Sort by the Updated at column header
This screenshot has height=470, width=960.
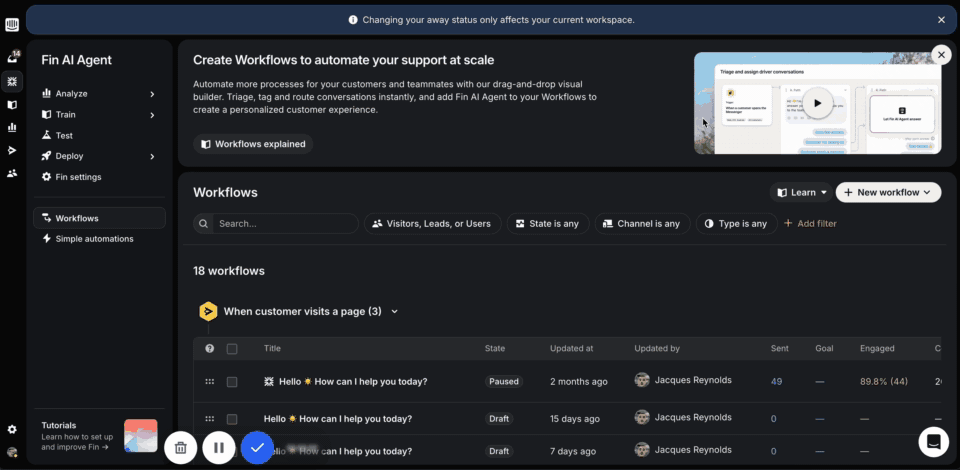[571, 348]
